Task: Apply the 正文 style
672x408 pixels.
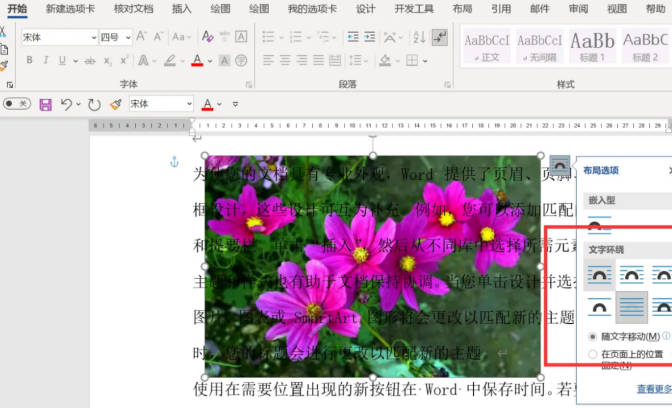Action: tap(487, 46)
